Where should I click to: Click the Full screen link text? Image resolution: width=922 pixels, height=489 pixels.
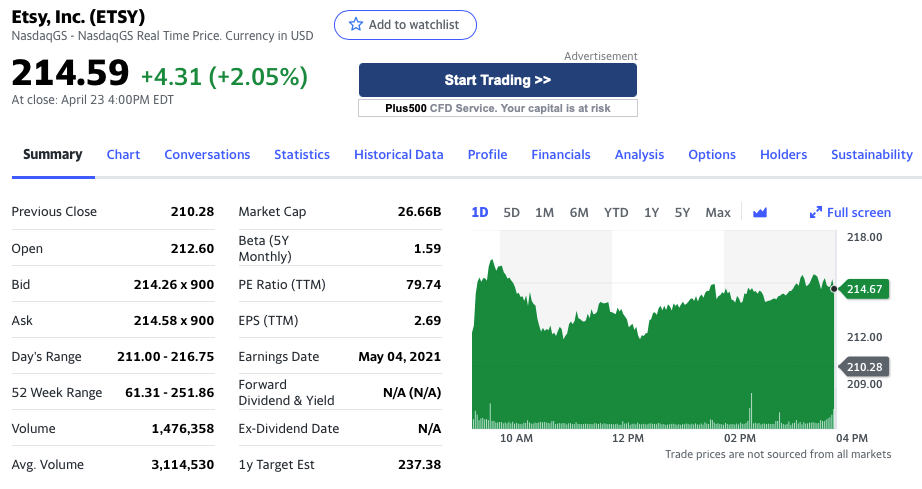858,212
